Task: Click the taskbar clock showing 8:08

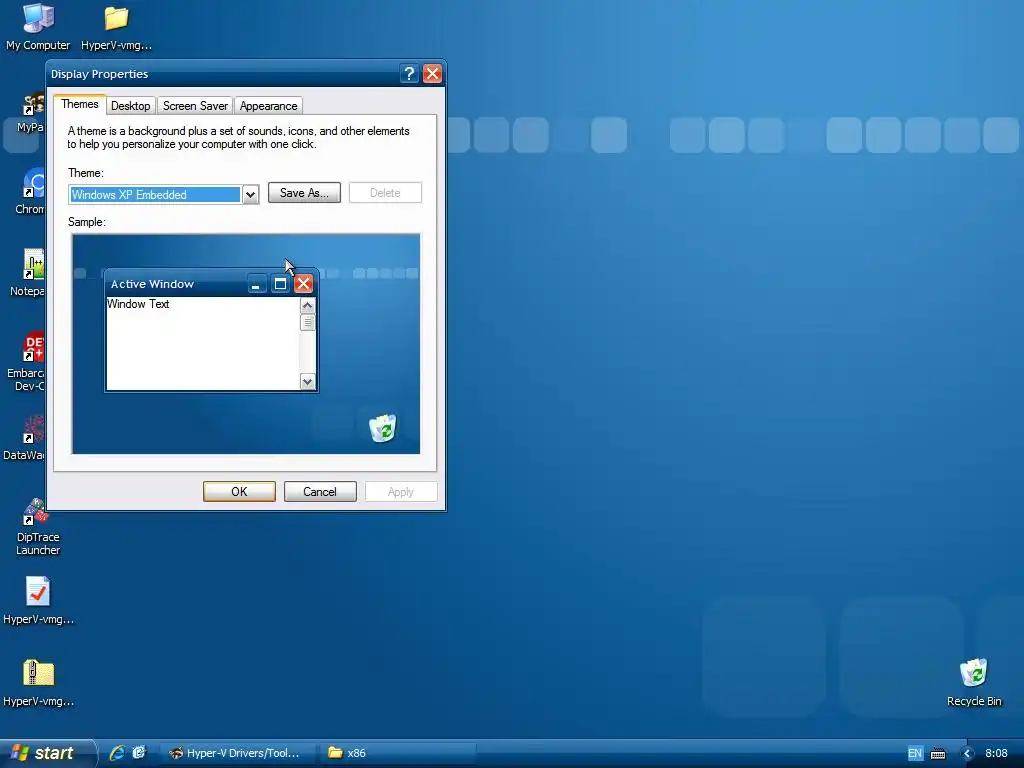Action: 996,753
